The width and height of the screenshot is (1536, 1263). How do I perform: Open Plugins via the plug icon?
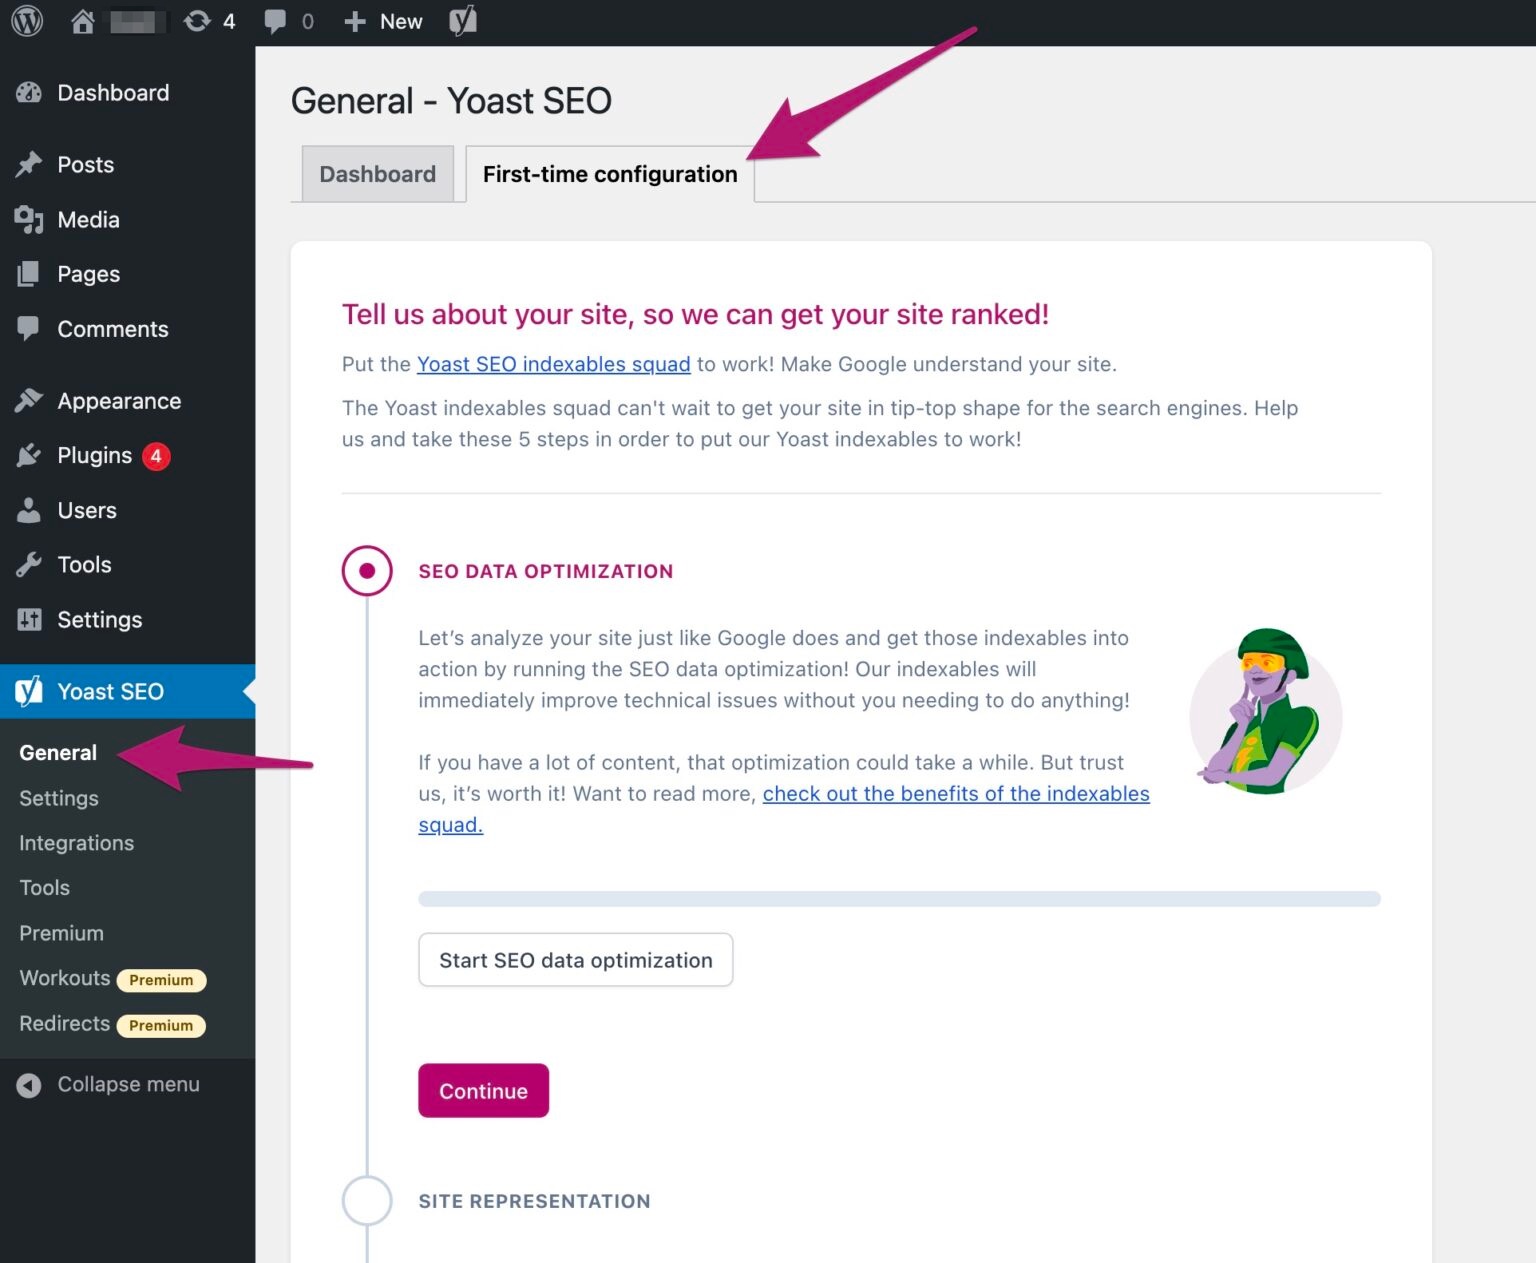29,455
